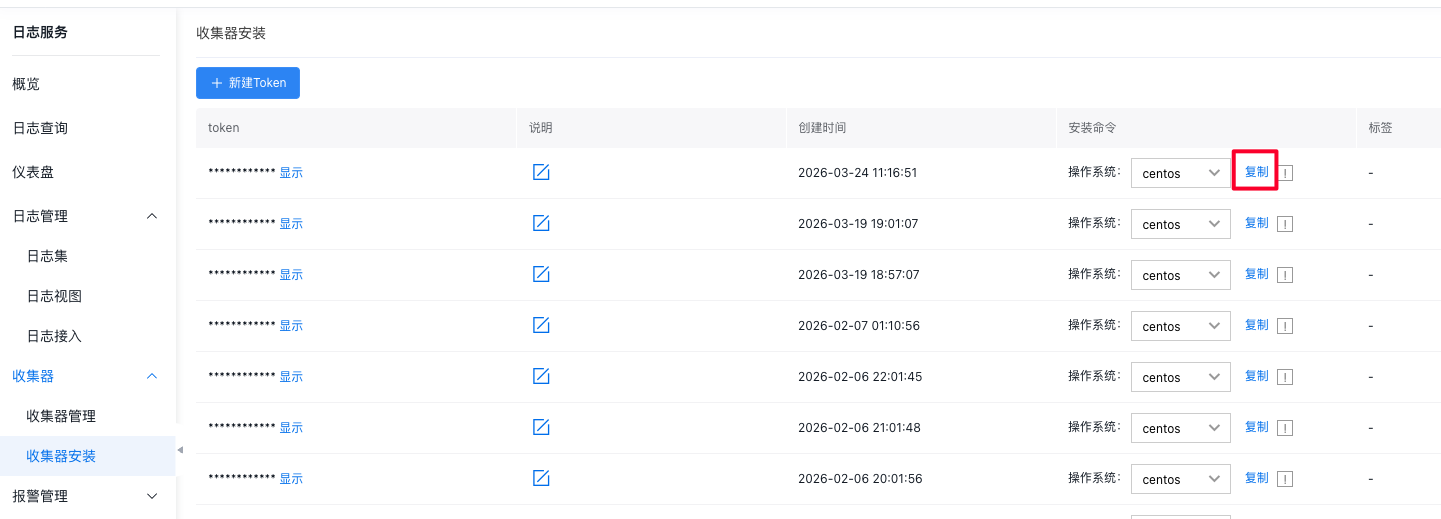Click edit description icon for 2026-03-24 11:16:51 token
This screenshot has width=1441, height=519.
(x=541, y=172)
